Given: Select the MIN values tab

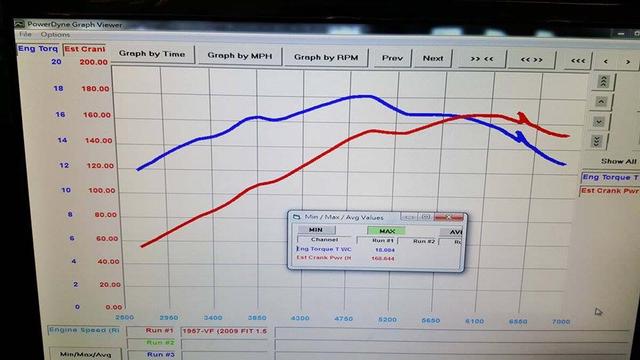Looking at the screenshot, I should click(316, 229).
